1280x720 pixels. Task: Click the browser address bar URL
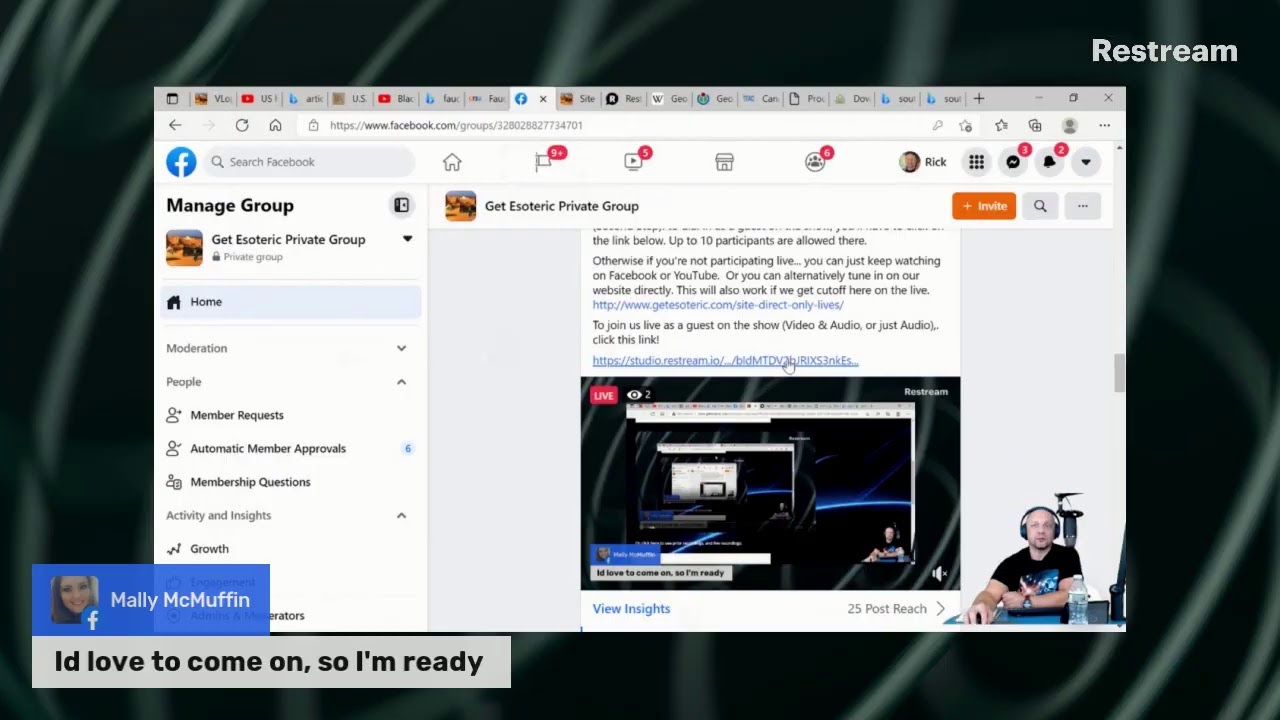point(456,125)
